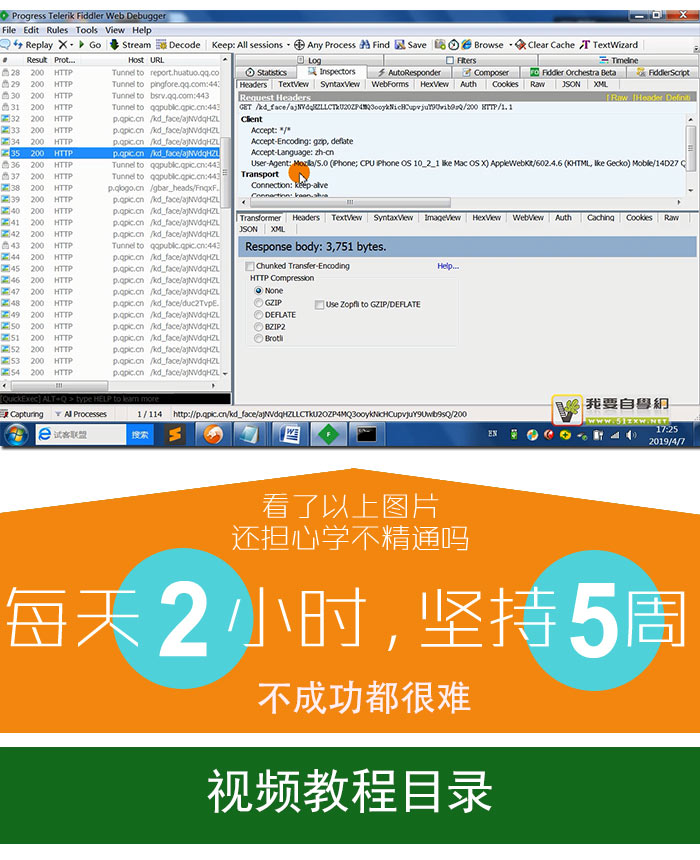The image size is (700, 860).
Task: Select DEFLATE compression radio button
Action: [258, 315]
